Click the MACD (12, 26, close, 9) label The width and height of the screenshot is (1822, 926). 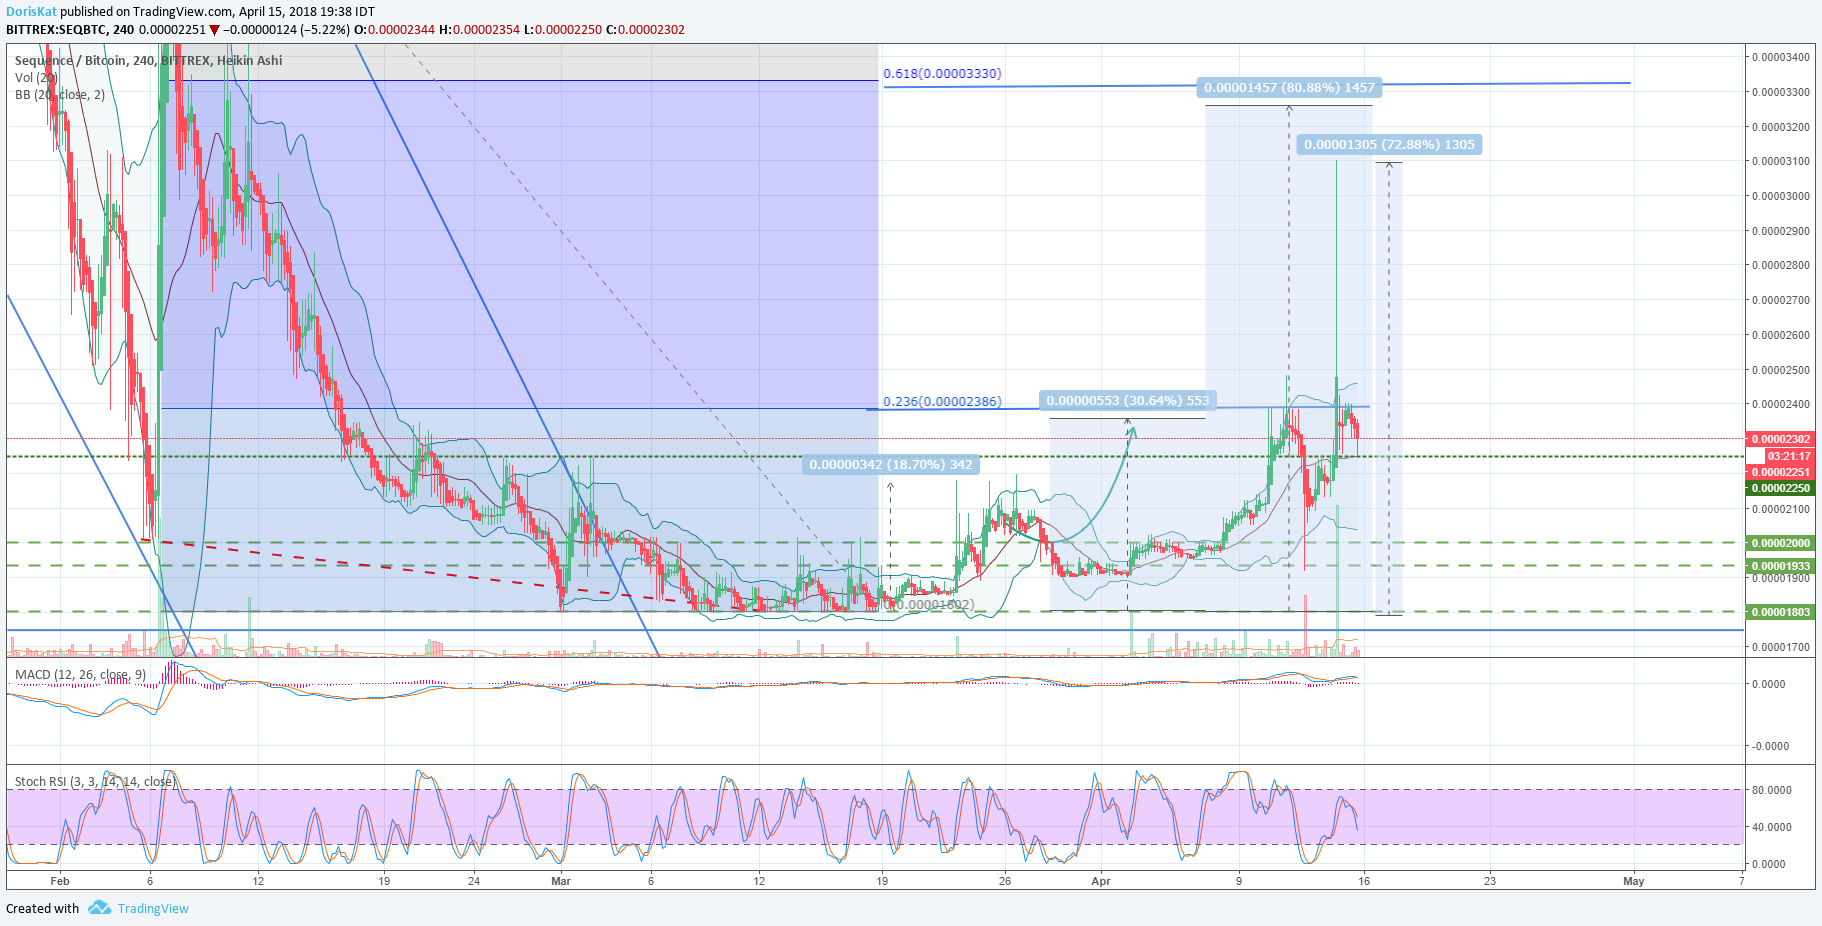tap(80, 675)
